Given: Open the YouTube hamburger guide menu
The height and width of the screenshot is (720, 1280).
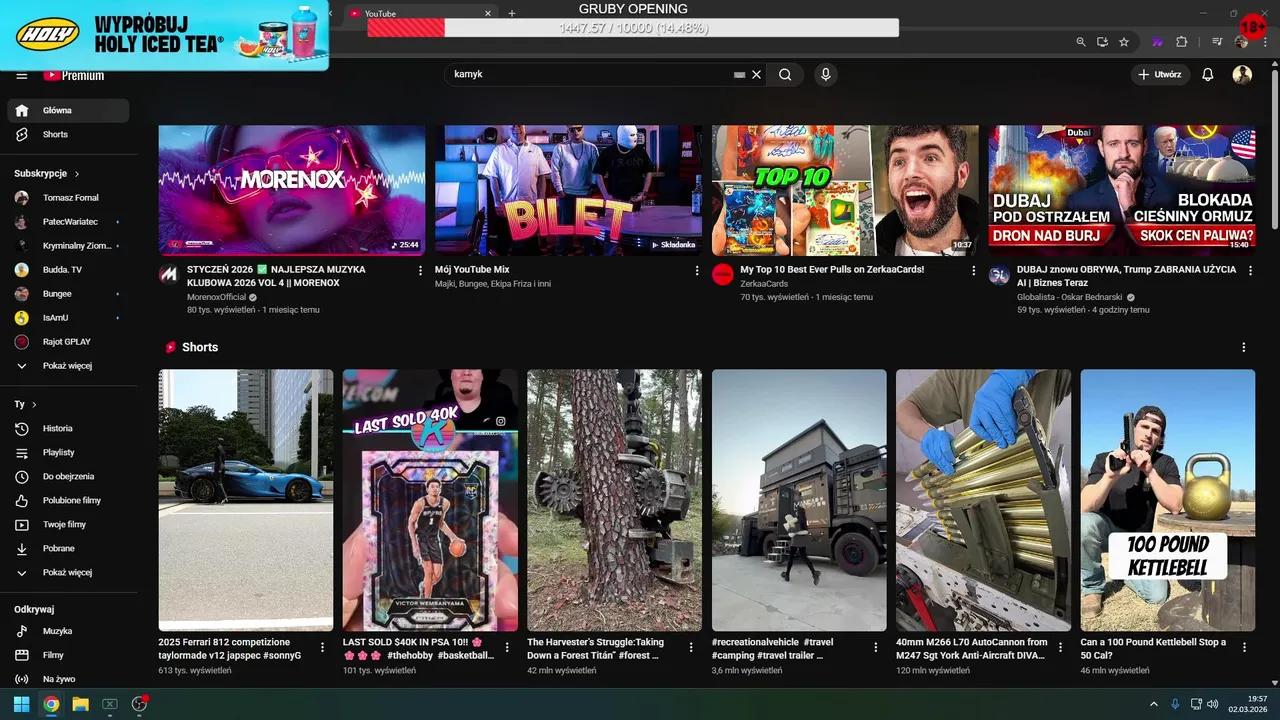Looking at the screenshot, I should tap(21, 76).
